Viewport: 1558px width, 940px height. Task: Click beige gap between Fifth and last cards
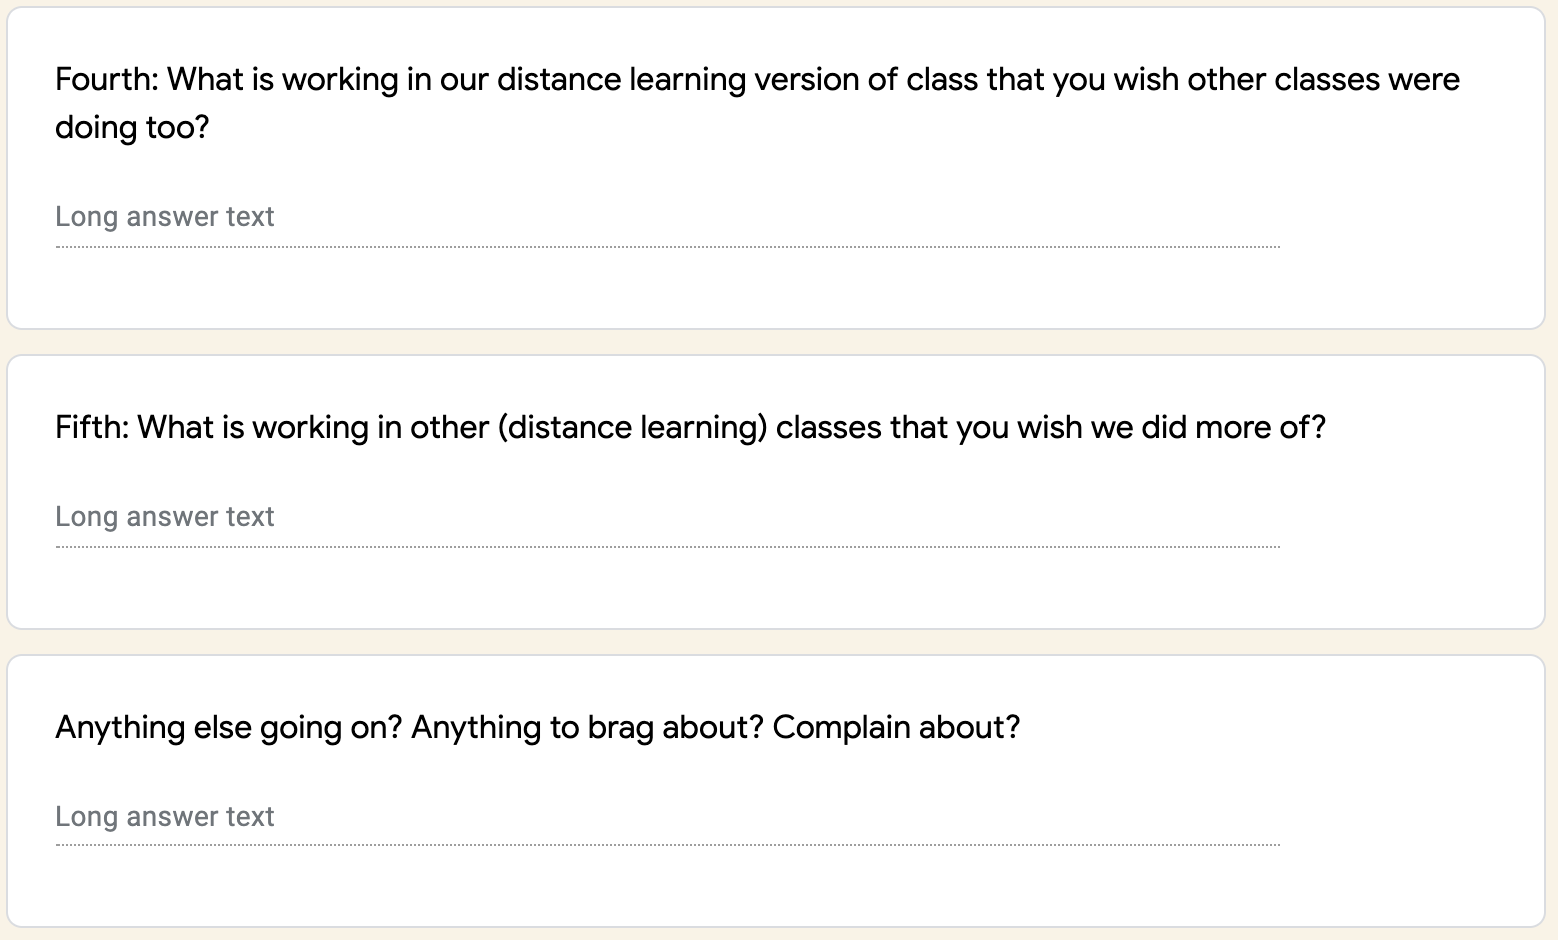point(776,642)
